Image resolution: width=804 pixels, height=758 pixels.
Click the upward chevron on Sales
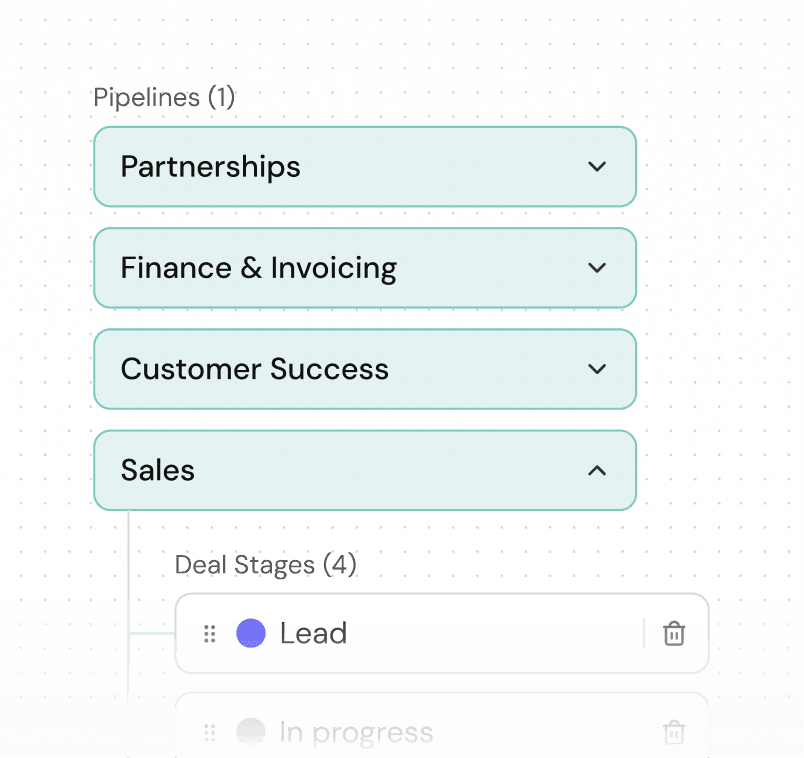[597, 470]
